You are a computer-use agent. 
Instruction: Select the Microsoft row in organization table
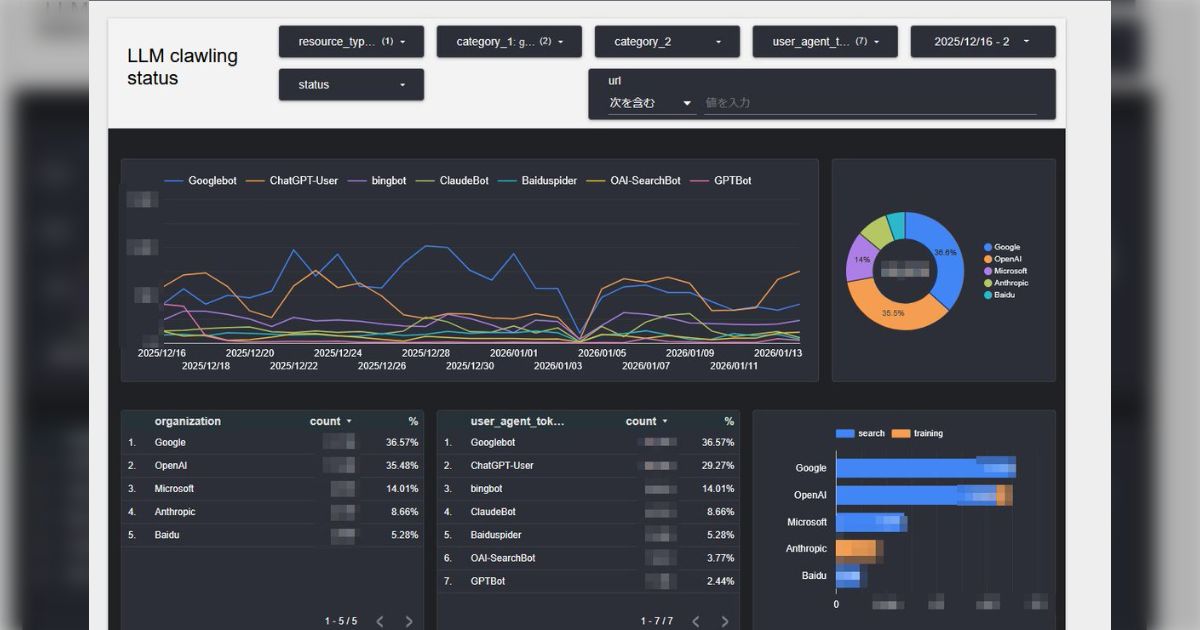click(272, 489)
